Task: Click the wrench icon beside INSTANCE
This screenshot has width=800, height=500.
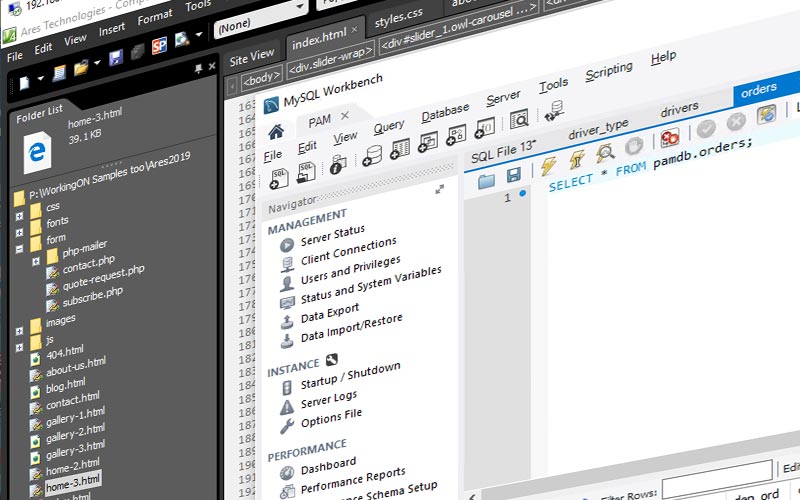Action: coord(332,360)
